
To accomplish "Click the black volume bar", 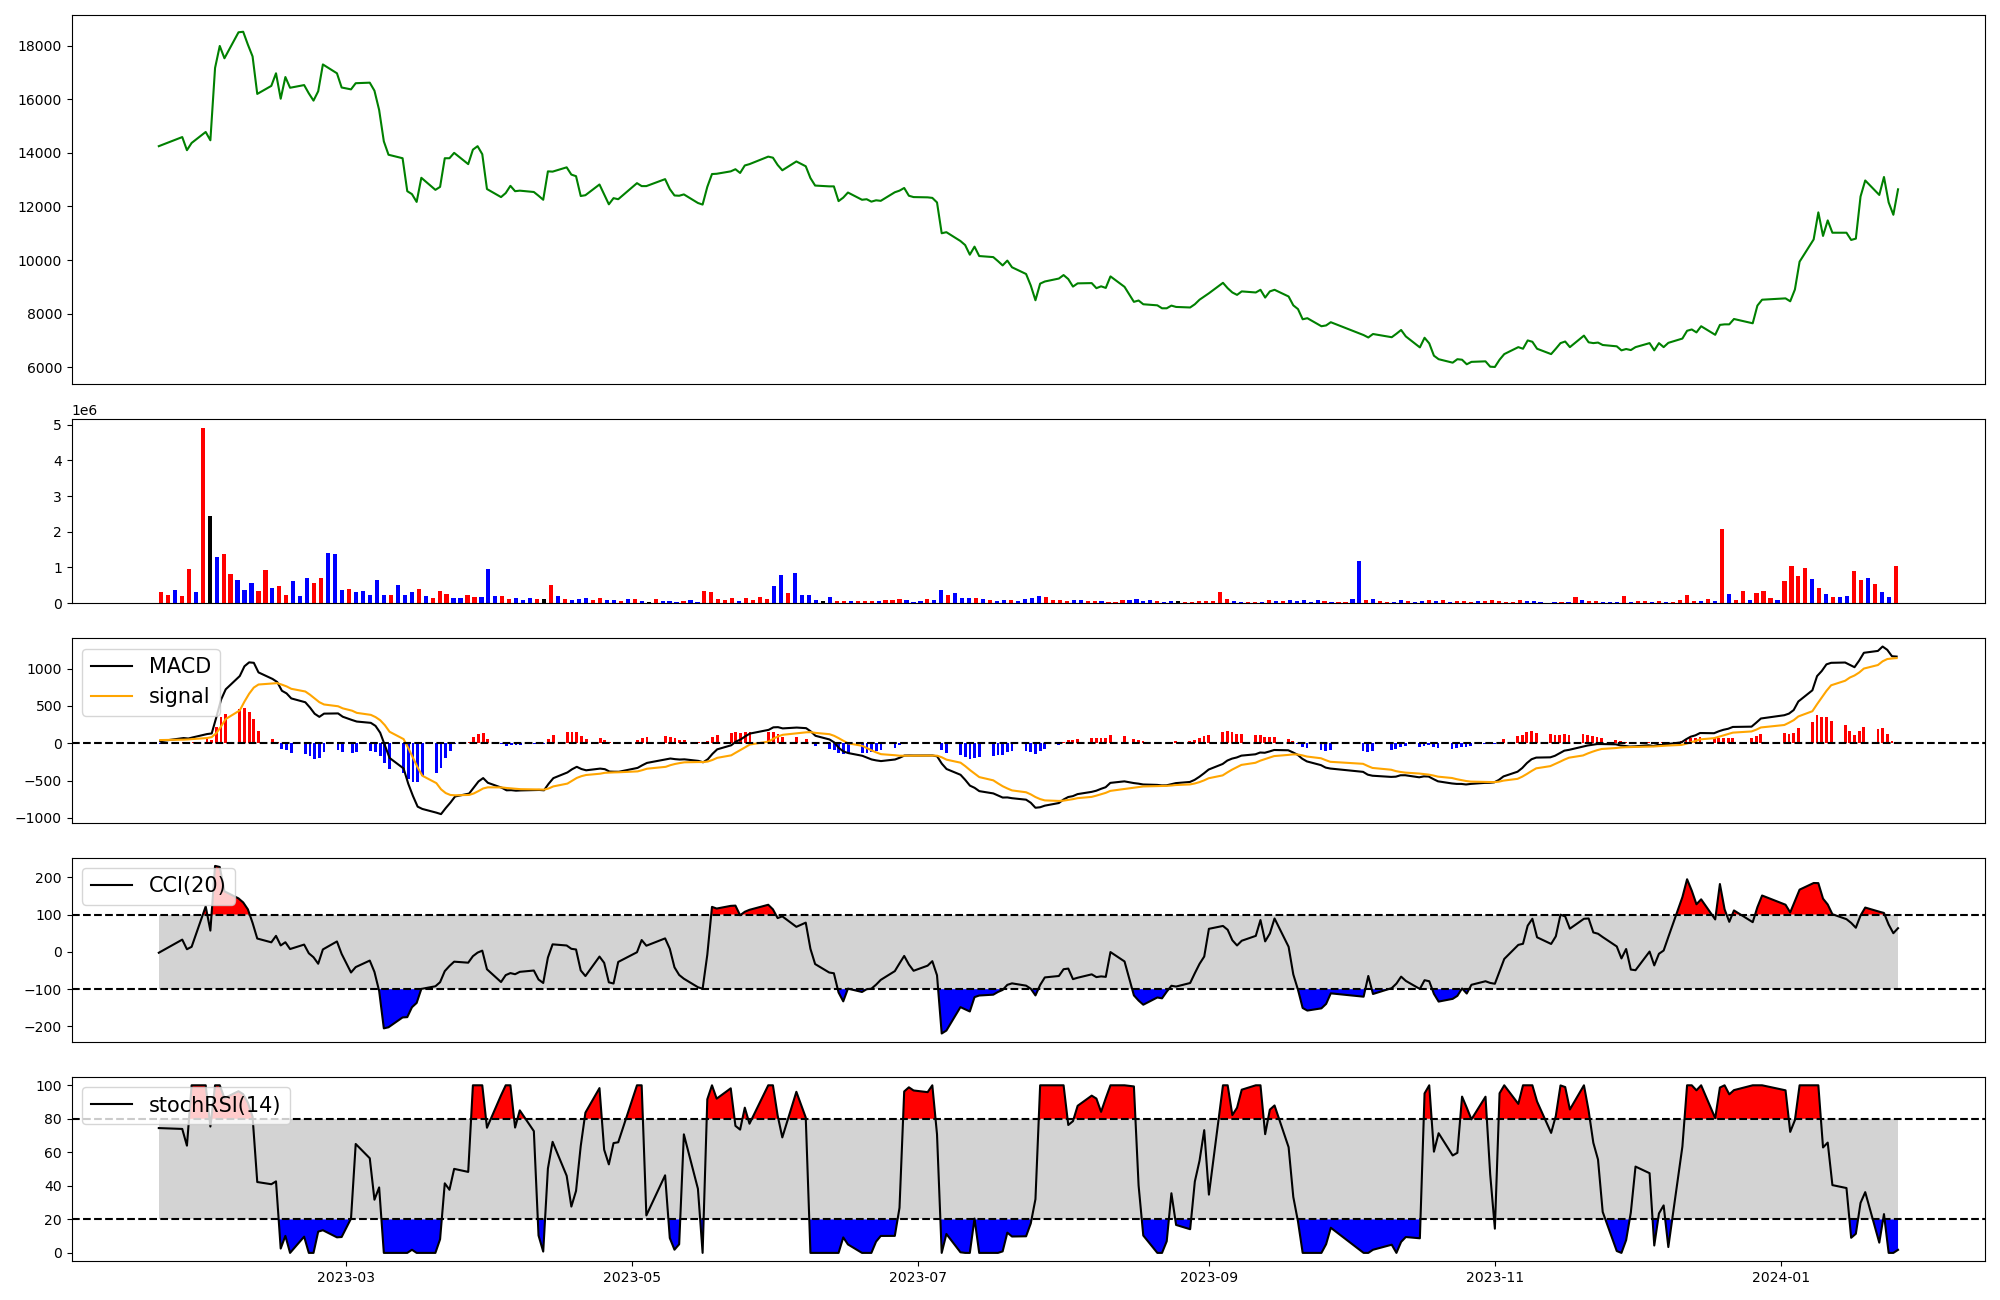I will point(210,560).
